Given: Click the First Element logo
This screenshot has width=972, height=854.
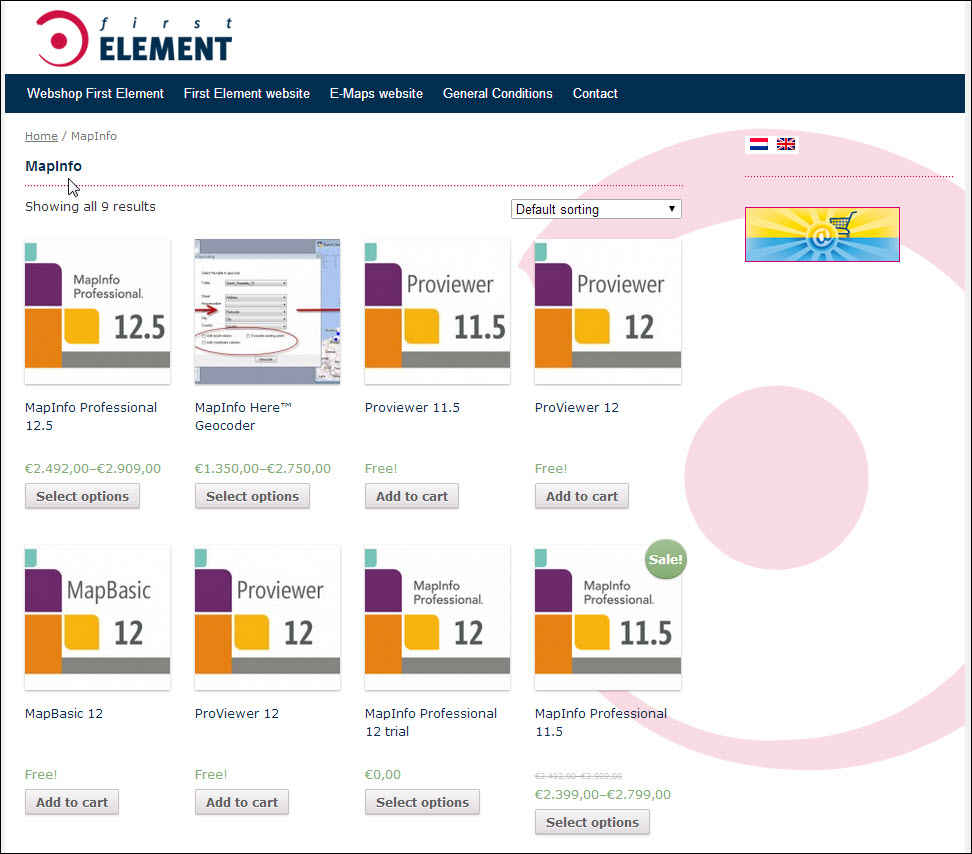Looking at the screenshot, I should tap(135, 38).
